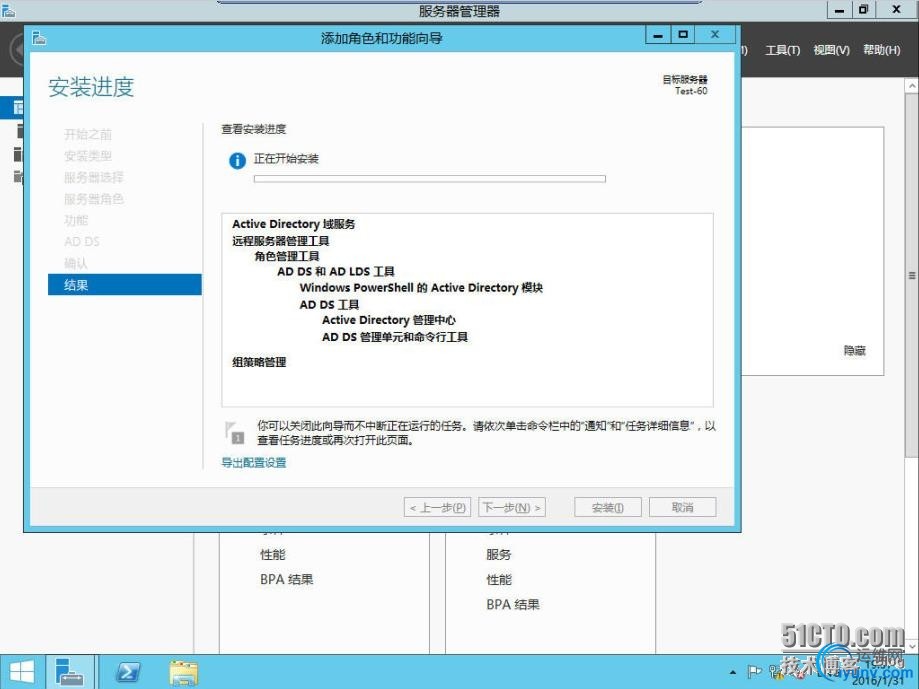Select the 确认 wizard step
This screenshot has height=689, width=919.
click(76, 263)
